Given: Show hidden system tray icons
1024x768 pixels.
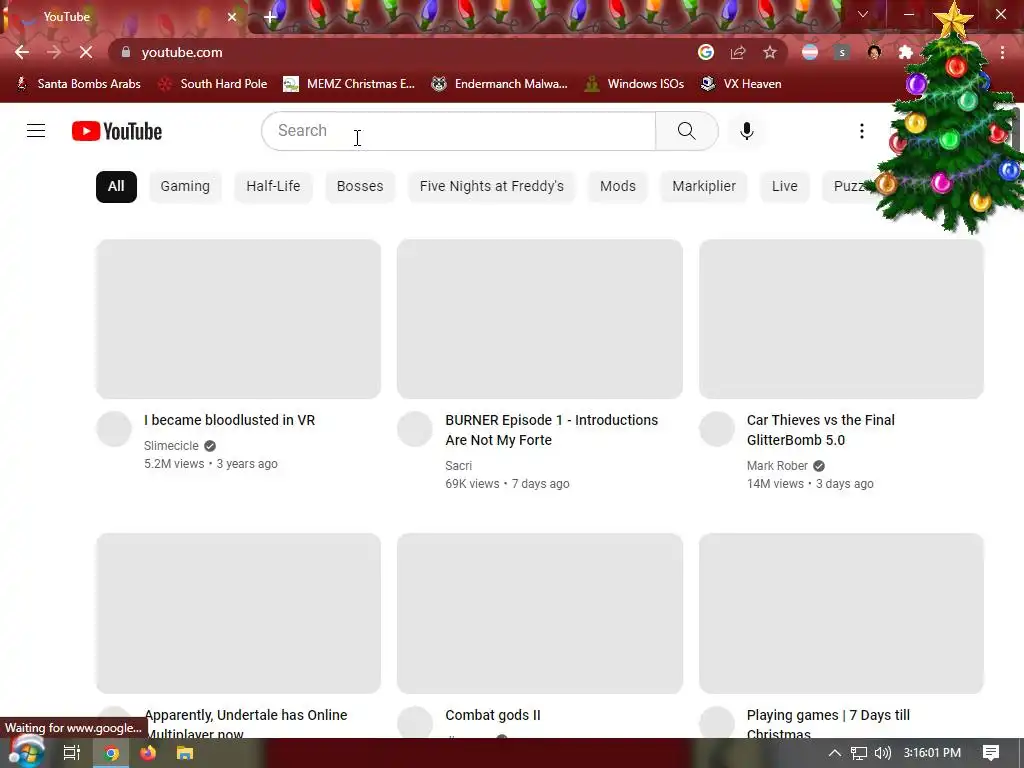Looking at the screenshot, I should coord(835,753).
